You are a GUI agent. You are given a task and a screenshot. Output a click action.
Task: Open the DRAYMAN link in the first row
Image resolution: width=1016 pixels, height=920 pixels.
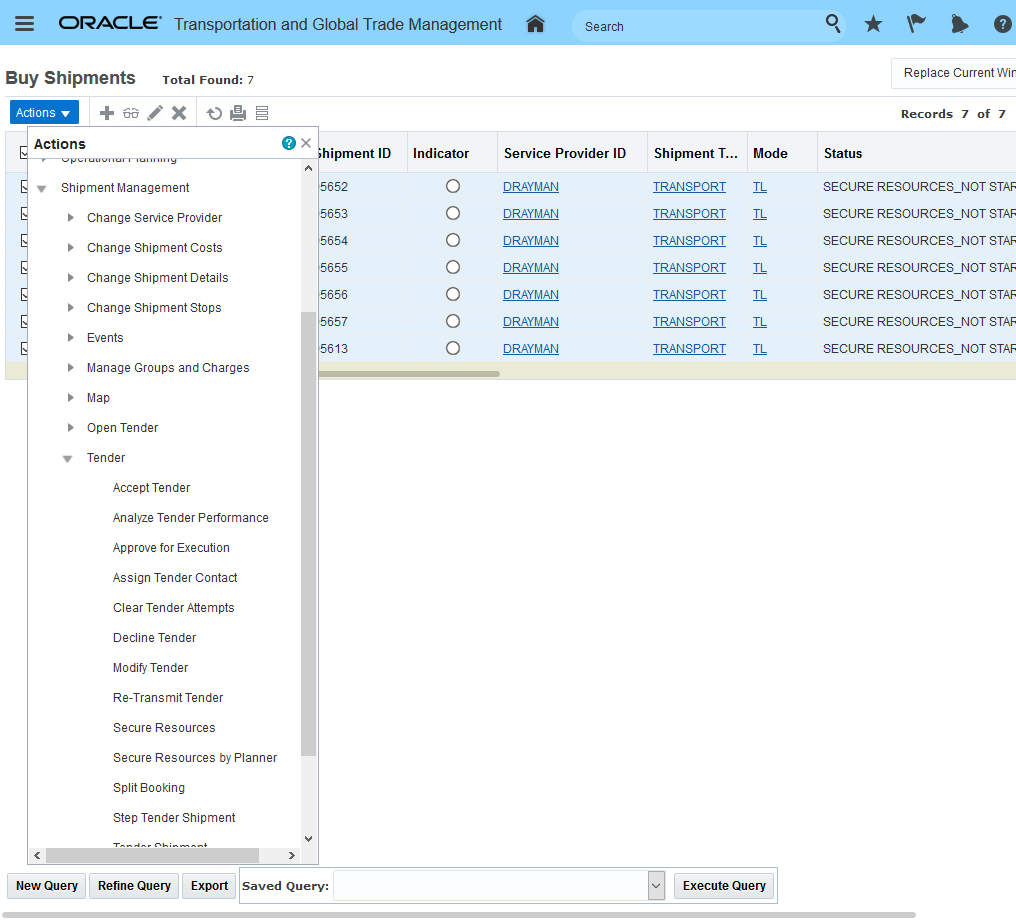pos(530,187)
